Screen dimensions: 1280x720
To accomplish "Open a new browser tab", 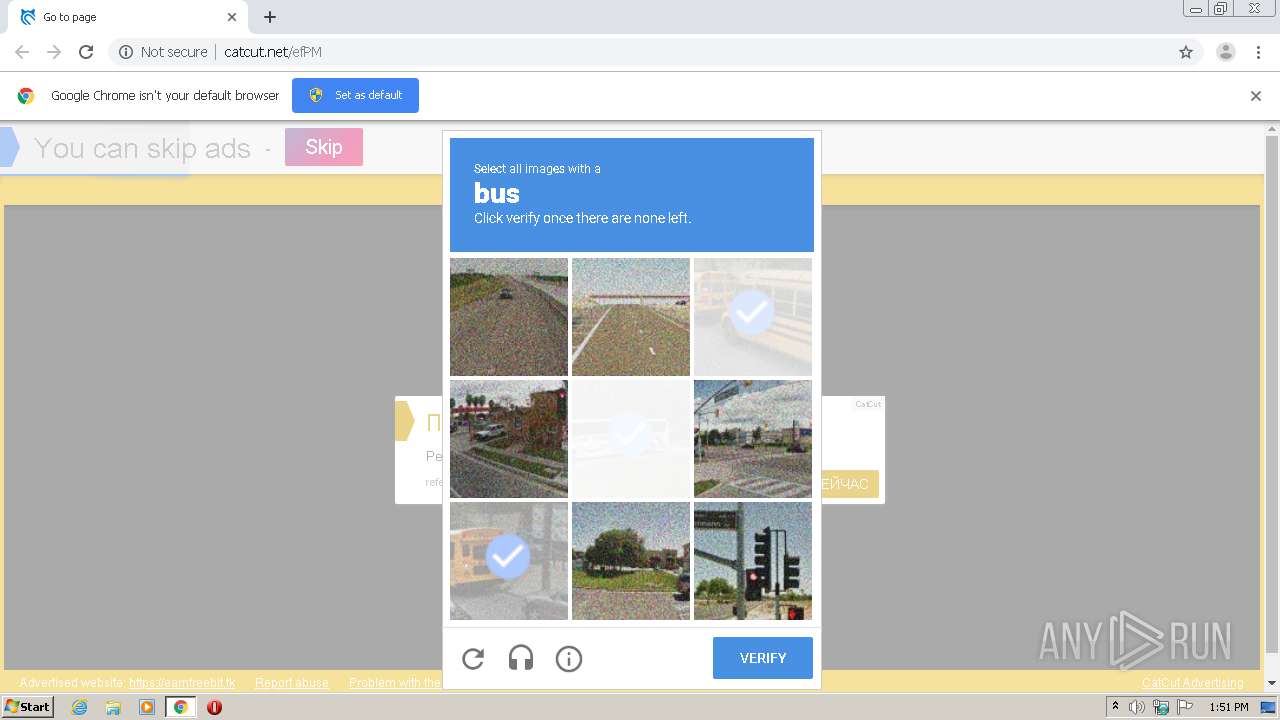I will click(270, 17).
